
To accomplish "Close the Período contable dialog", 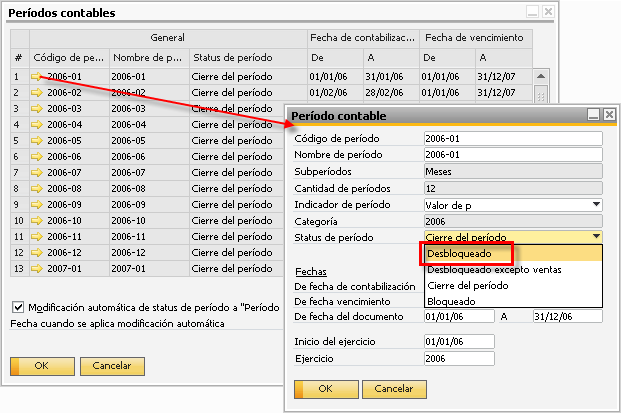I will [609, 115].
